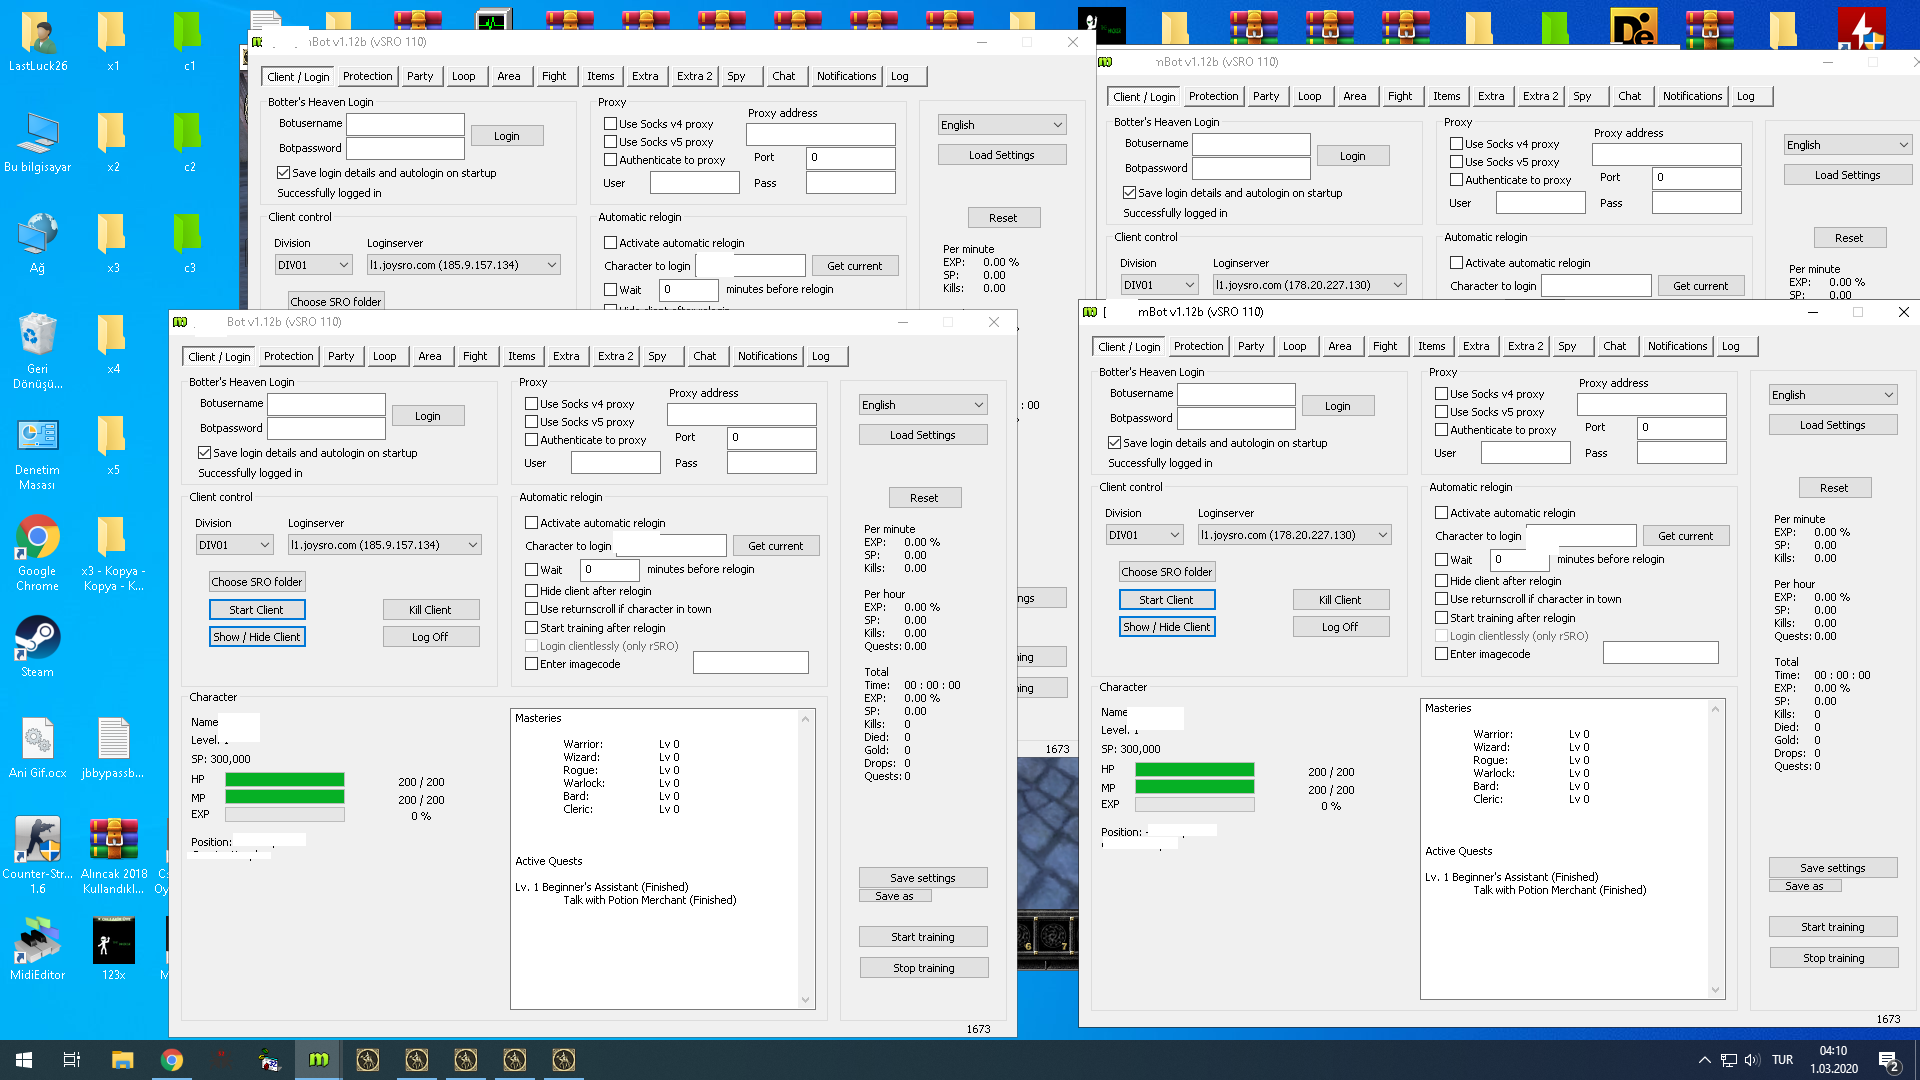This screenshot has width=1920, height=1080.
Task: Open the Ağ network icon
Action: (38, 242)
